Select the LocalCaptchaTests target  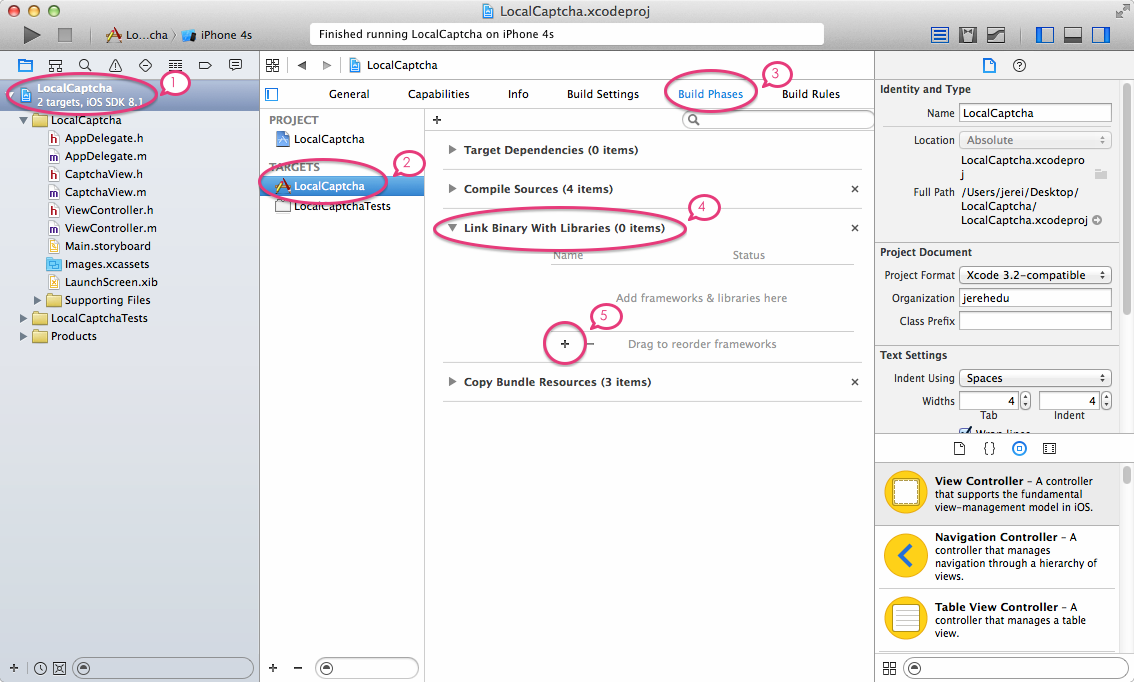(342, 206)
